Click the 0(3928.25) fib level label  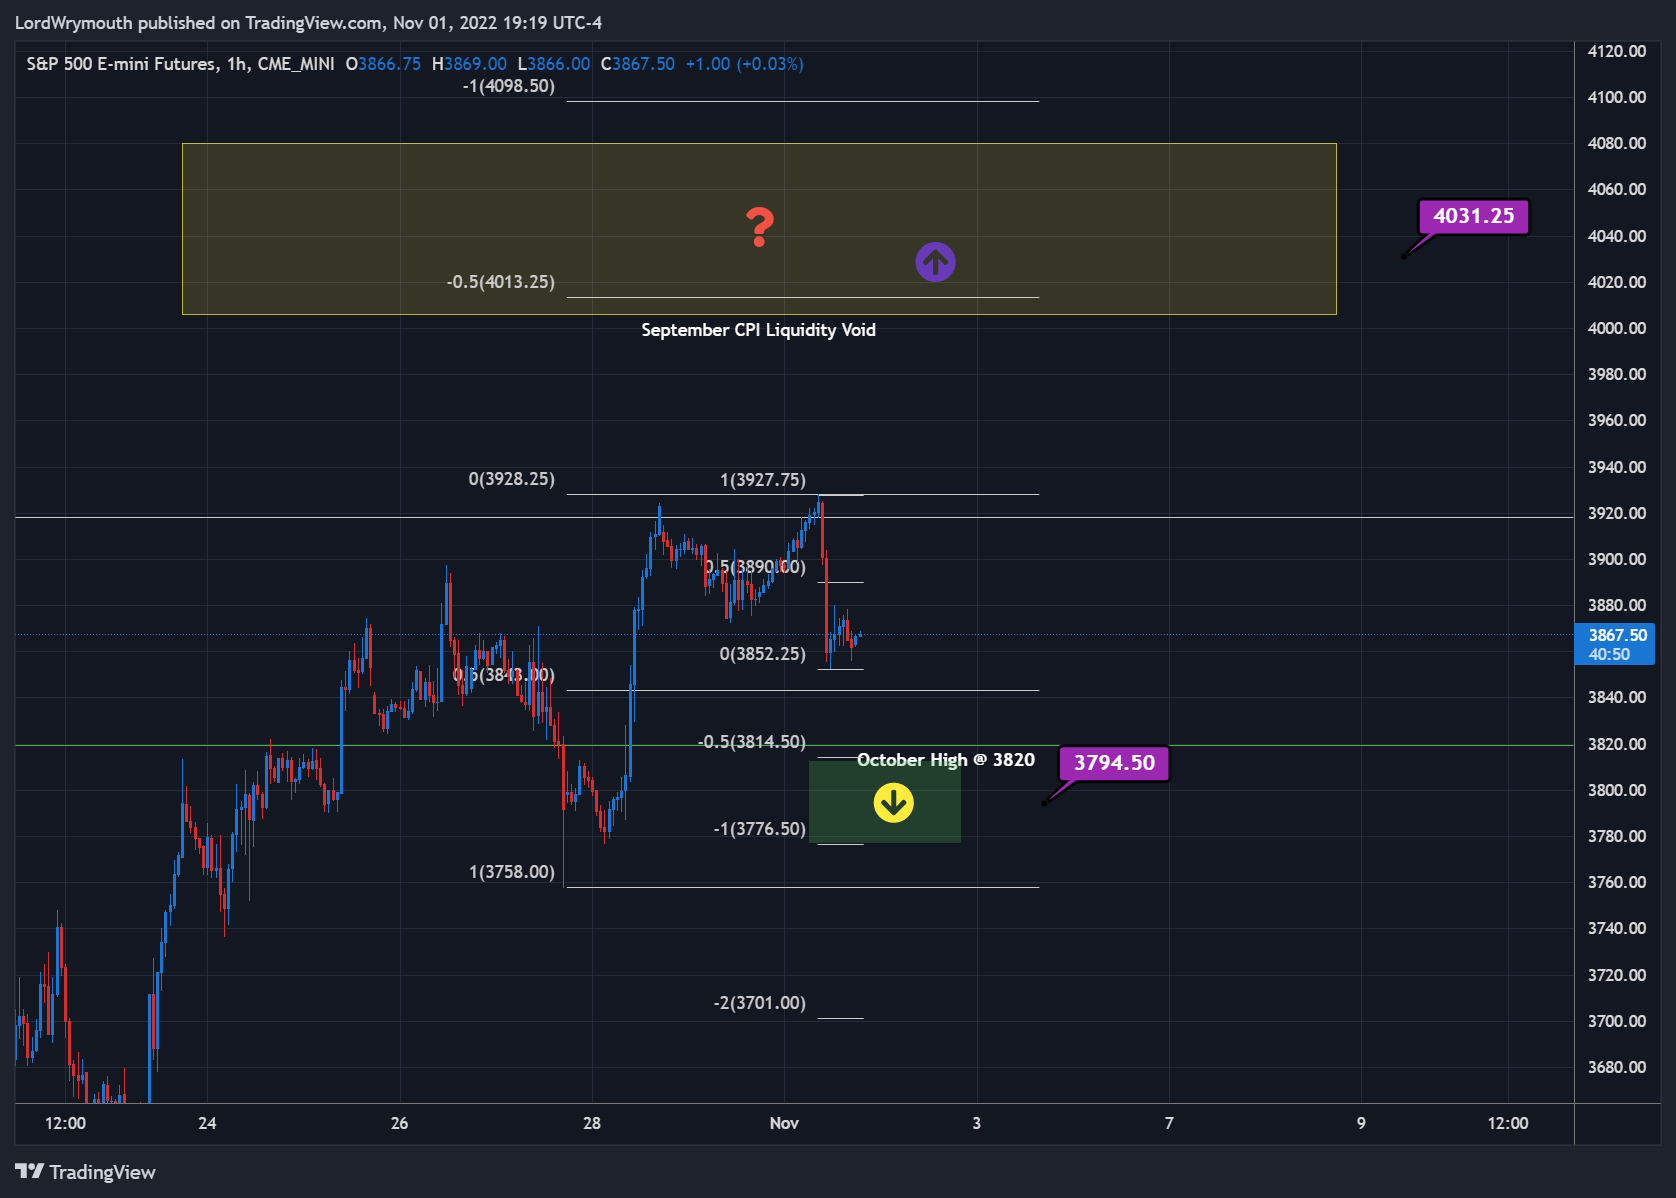[511, 479]
